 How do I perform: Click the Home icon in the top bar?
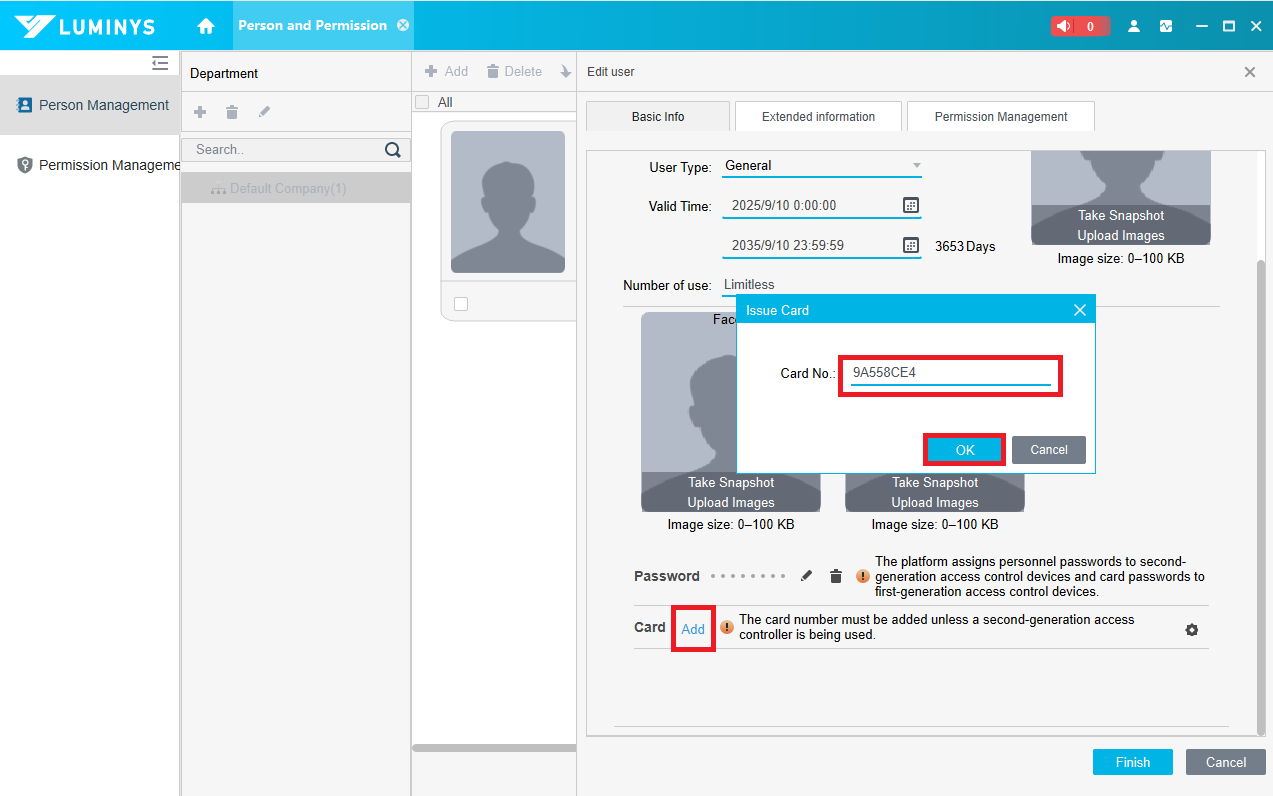tap(206, 26)
